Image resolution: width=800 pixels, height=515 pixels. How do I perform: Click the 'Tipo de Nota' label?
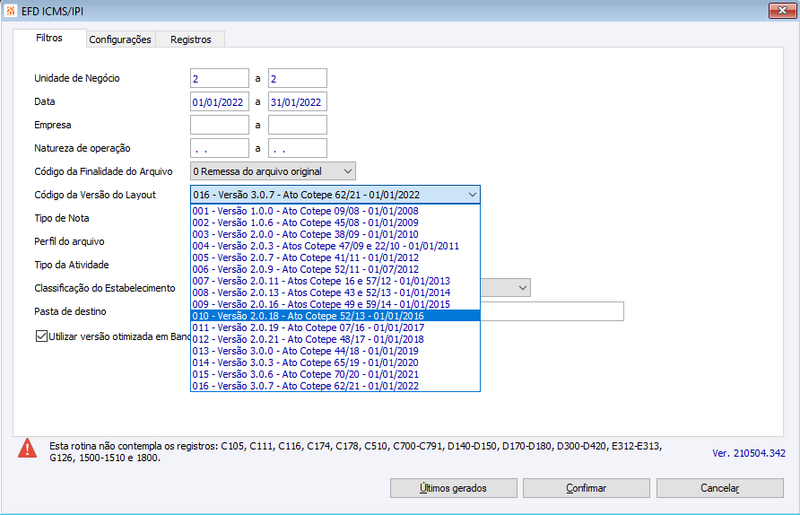click(62, 218)
